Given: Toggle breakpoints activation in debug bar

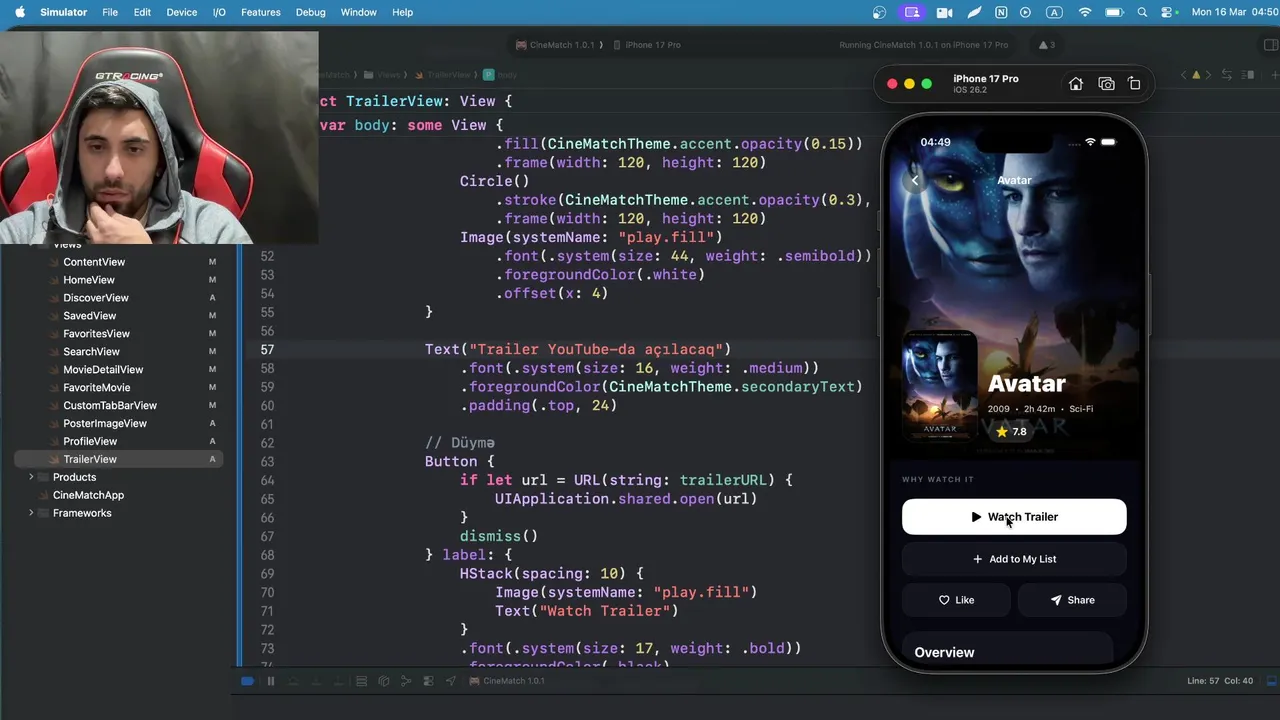Looking at the screenshot, I should tap(247, 681).
